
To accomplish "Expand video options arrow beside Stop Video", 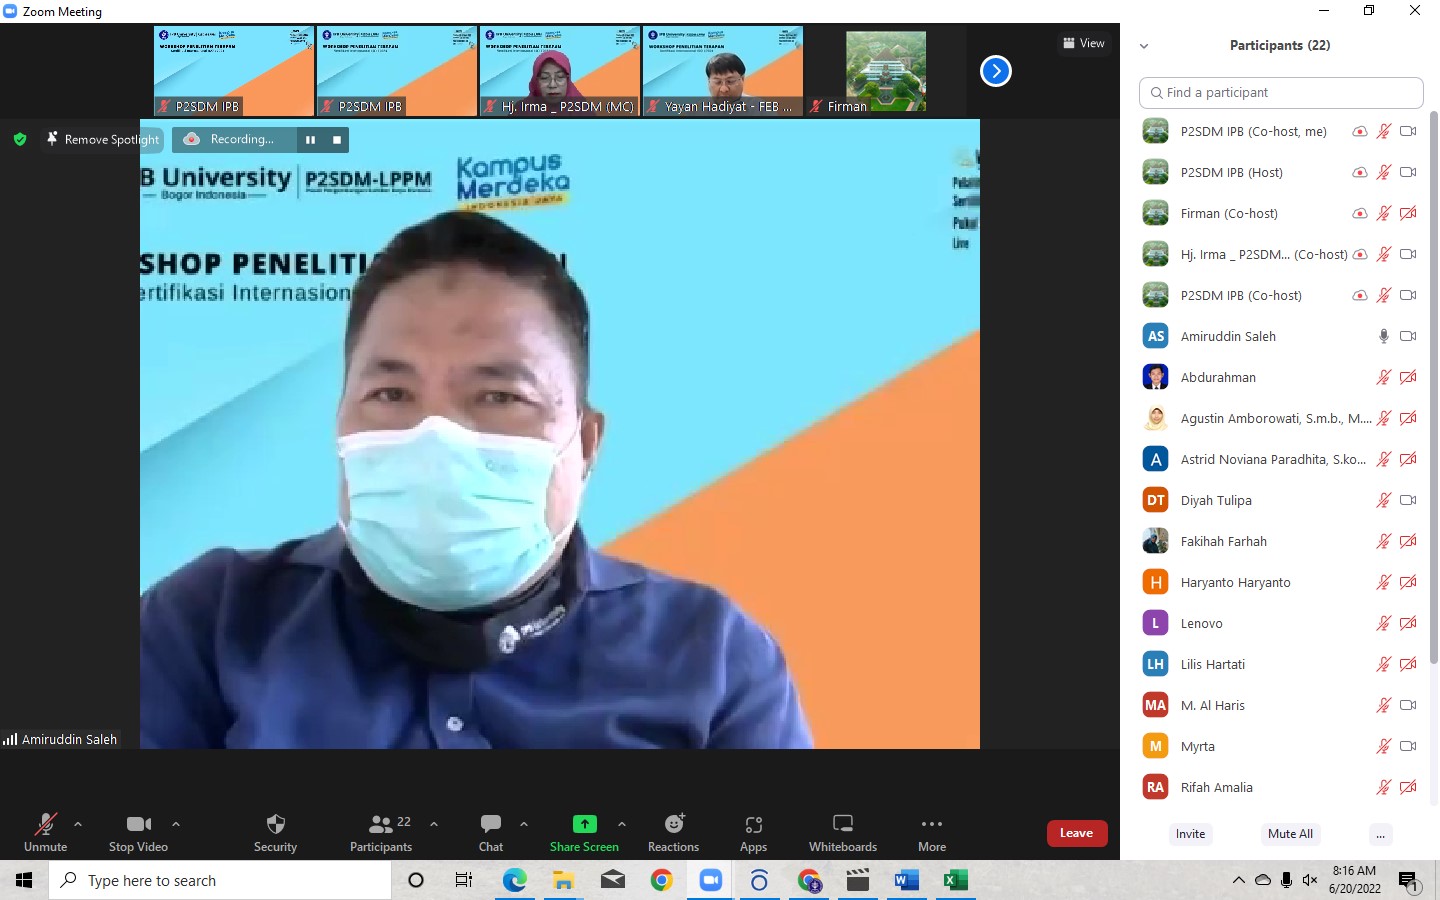I will (x=176, y=824).
